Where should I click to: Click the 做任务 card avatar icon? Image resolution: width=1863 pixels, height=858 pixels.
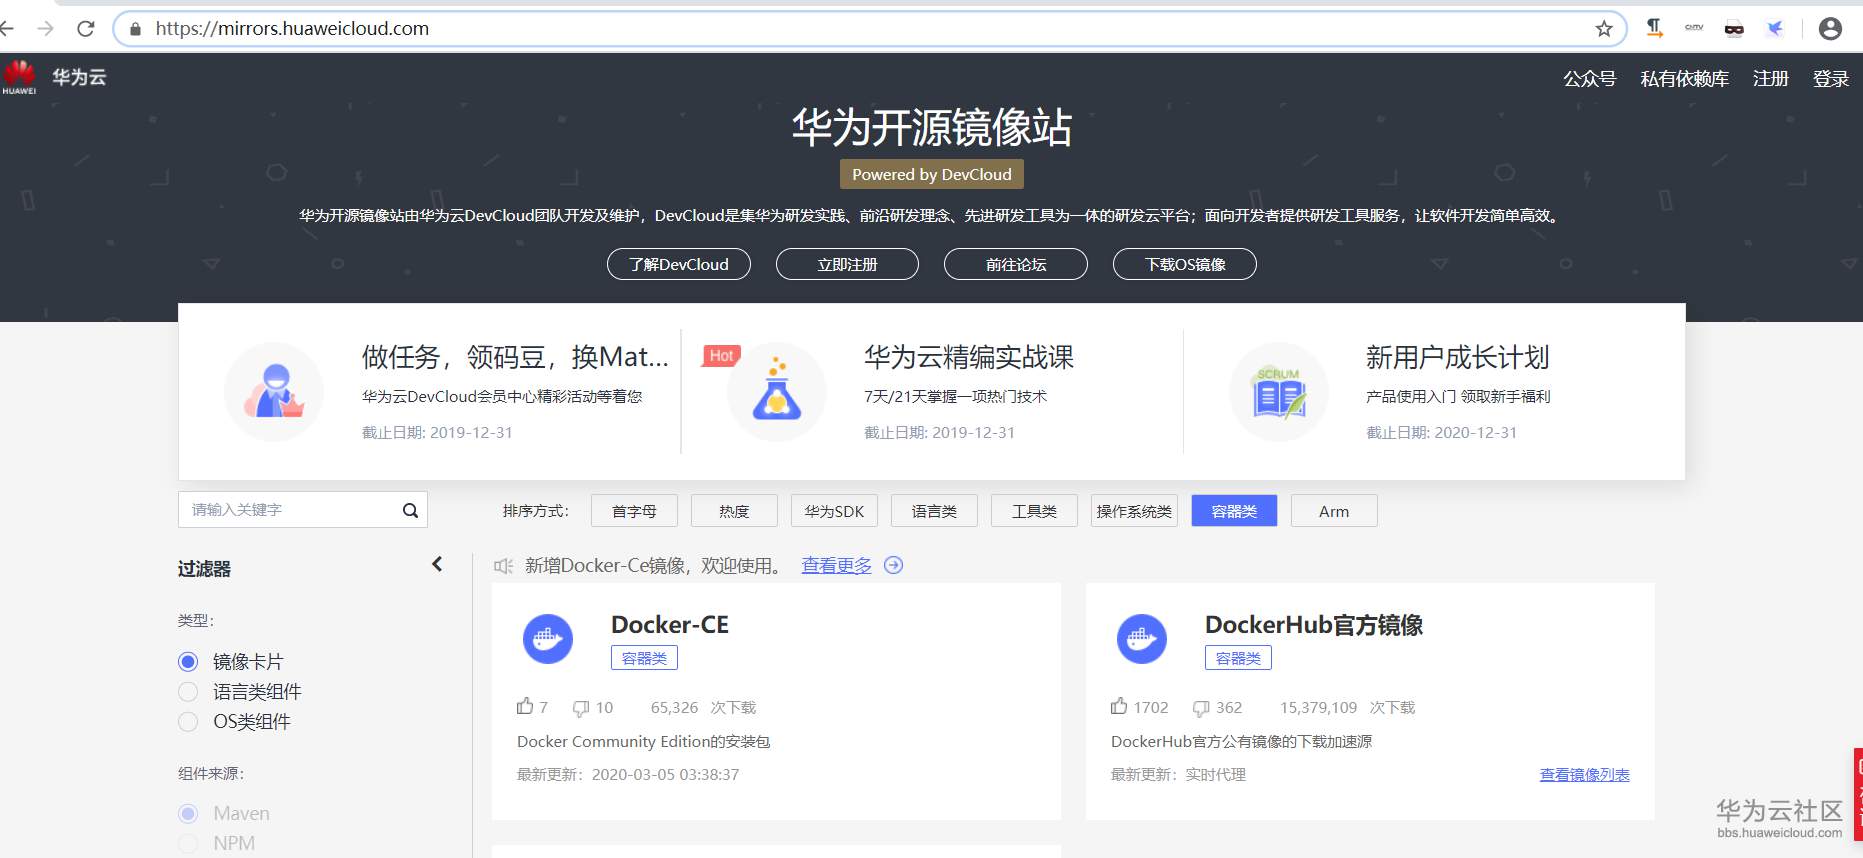(274, 392)
